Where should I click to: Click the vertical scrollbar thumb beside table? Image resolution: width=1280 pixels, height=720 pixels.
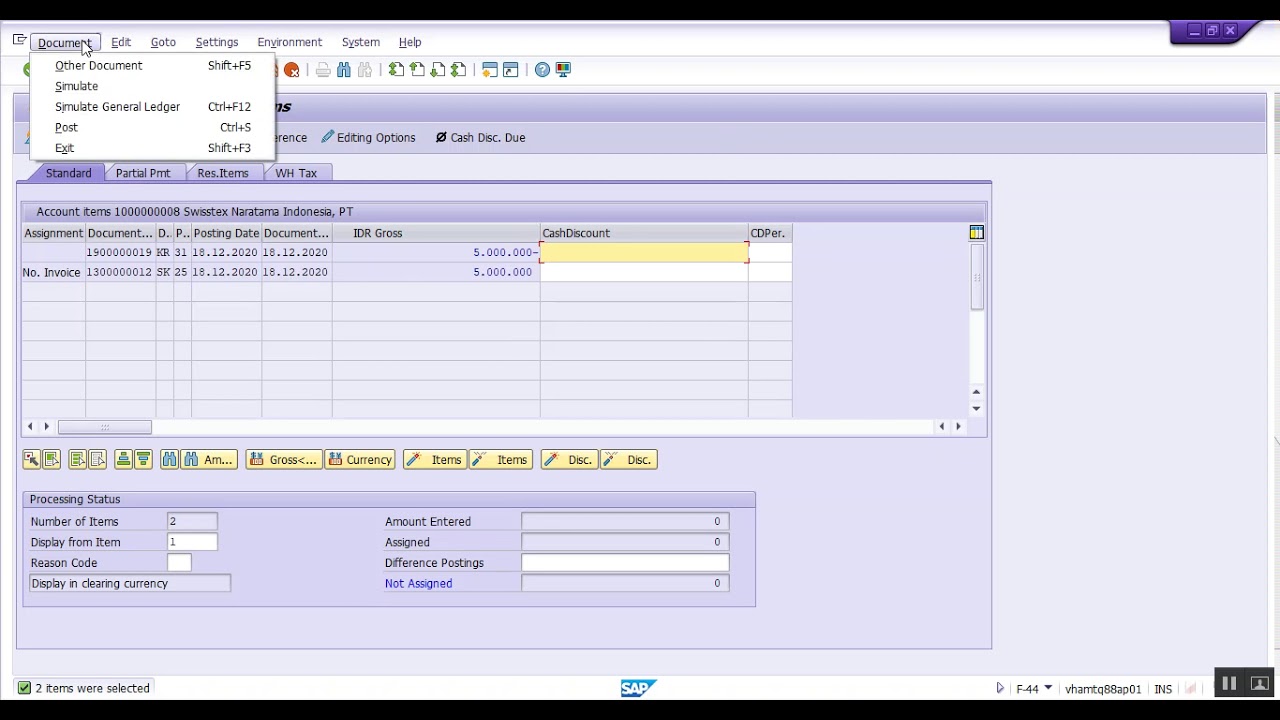(x=976, y=279)
